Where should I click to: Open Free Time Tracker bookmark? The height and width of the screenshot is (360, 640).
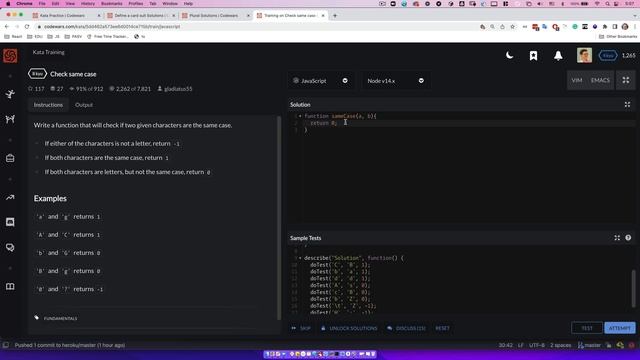(107, 36)
